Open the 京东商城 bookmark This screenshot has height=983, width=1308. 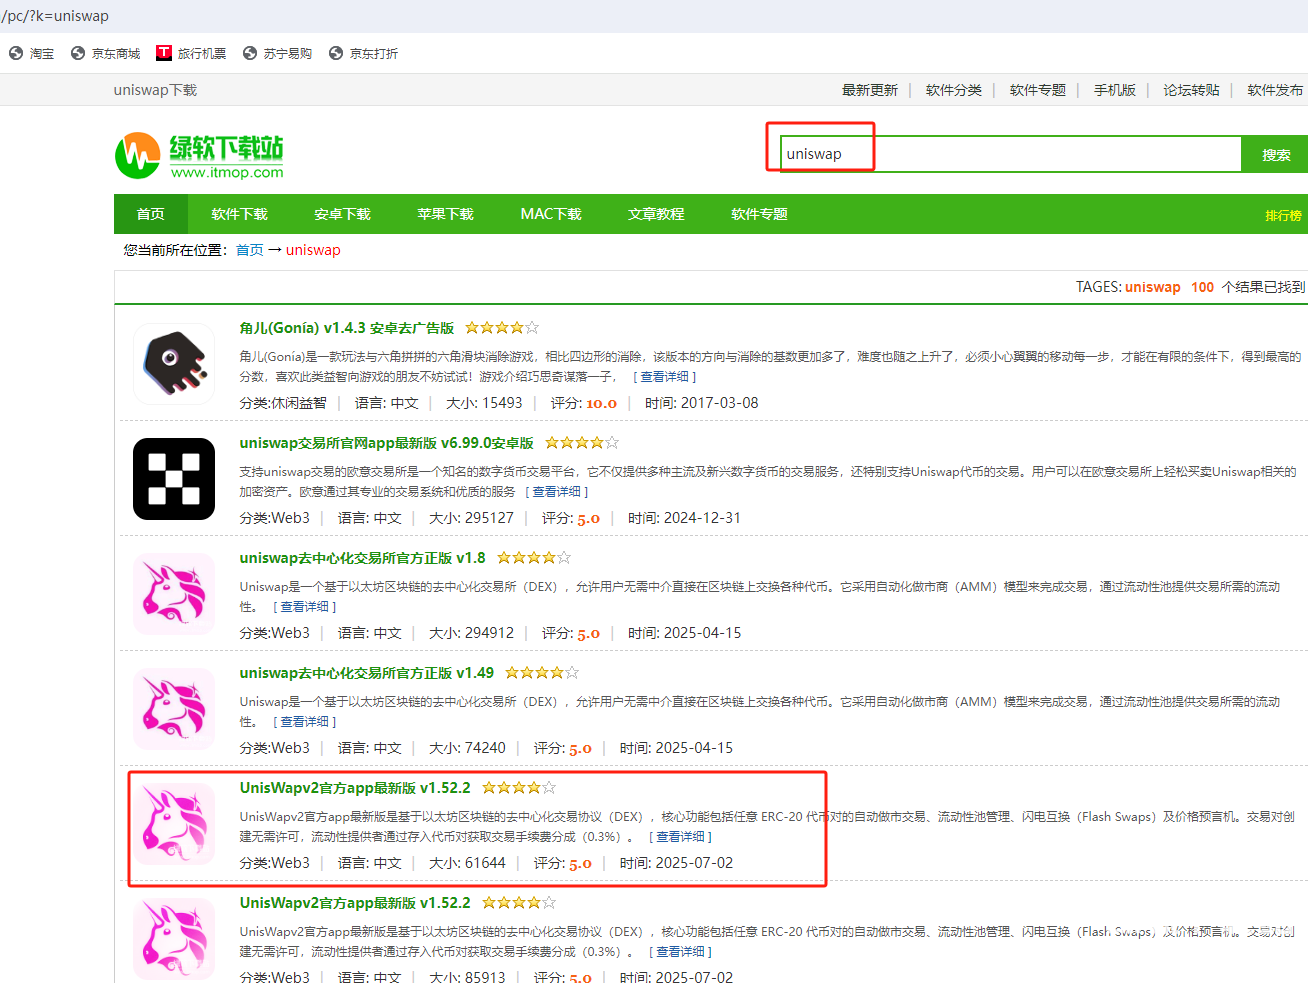pyautogui.click(x=106, y=54)
